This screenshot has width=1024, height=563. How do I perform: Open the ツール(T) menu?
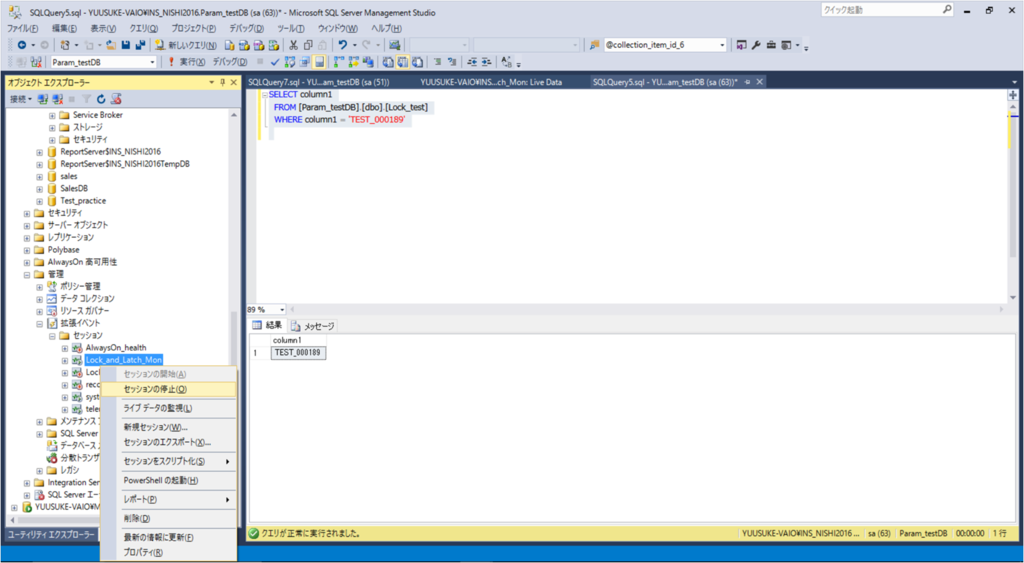[291, 29]
